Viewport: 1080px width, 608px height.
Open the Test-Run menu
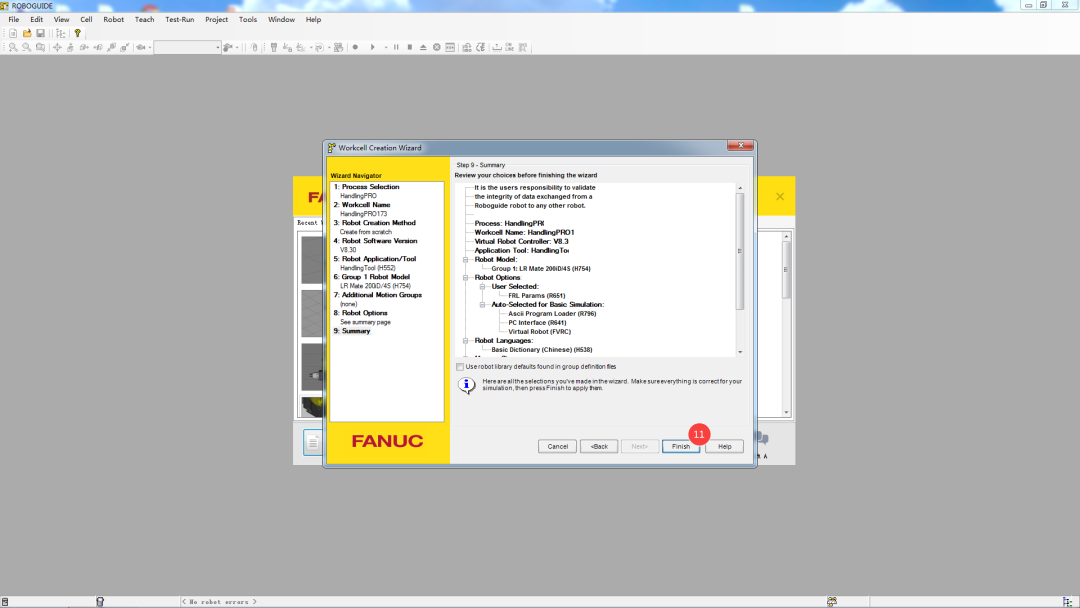(x=180, y=19)
